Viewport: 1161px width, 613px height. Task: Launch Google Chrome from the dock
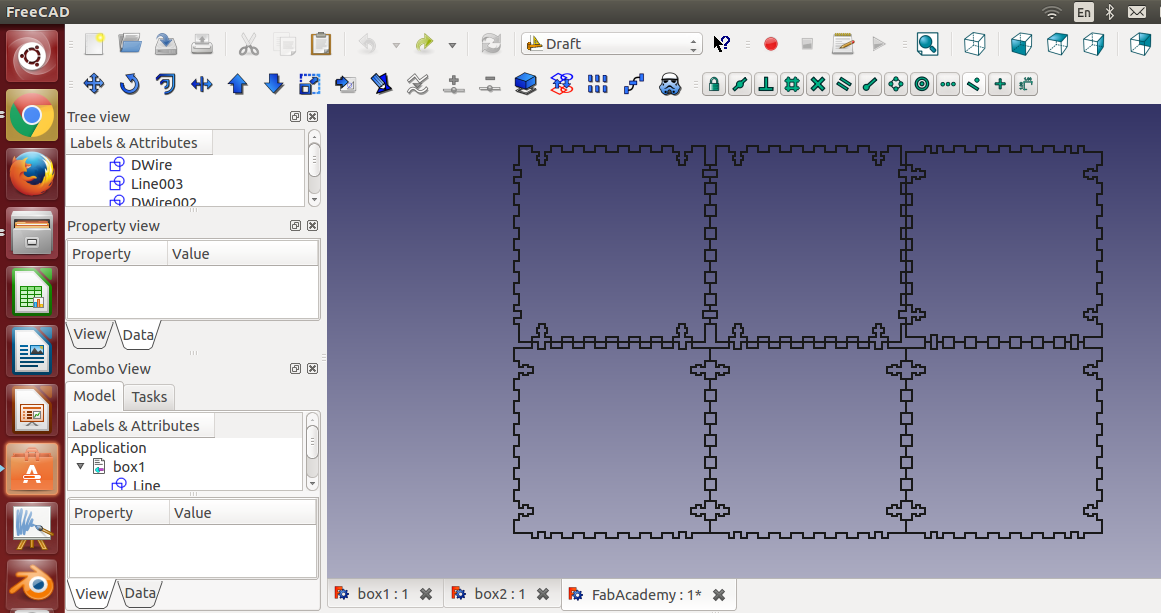tap(32, 115)
